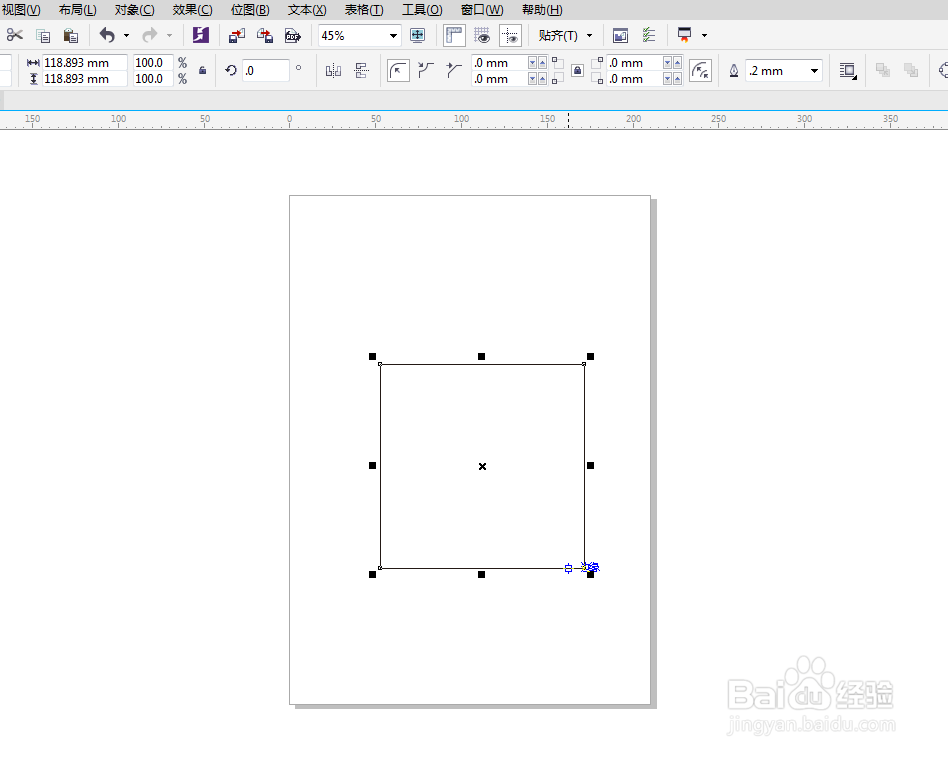Viewport: 948px width, 757px height.
Task: Open the 布局(L) menu
Action: (77, 10)
